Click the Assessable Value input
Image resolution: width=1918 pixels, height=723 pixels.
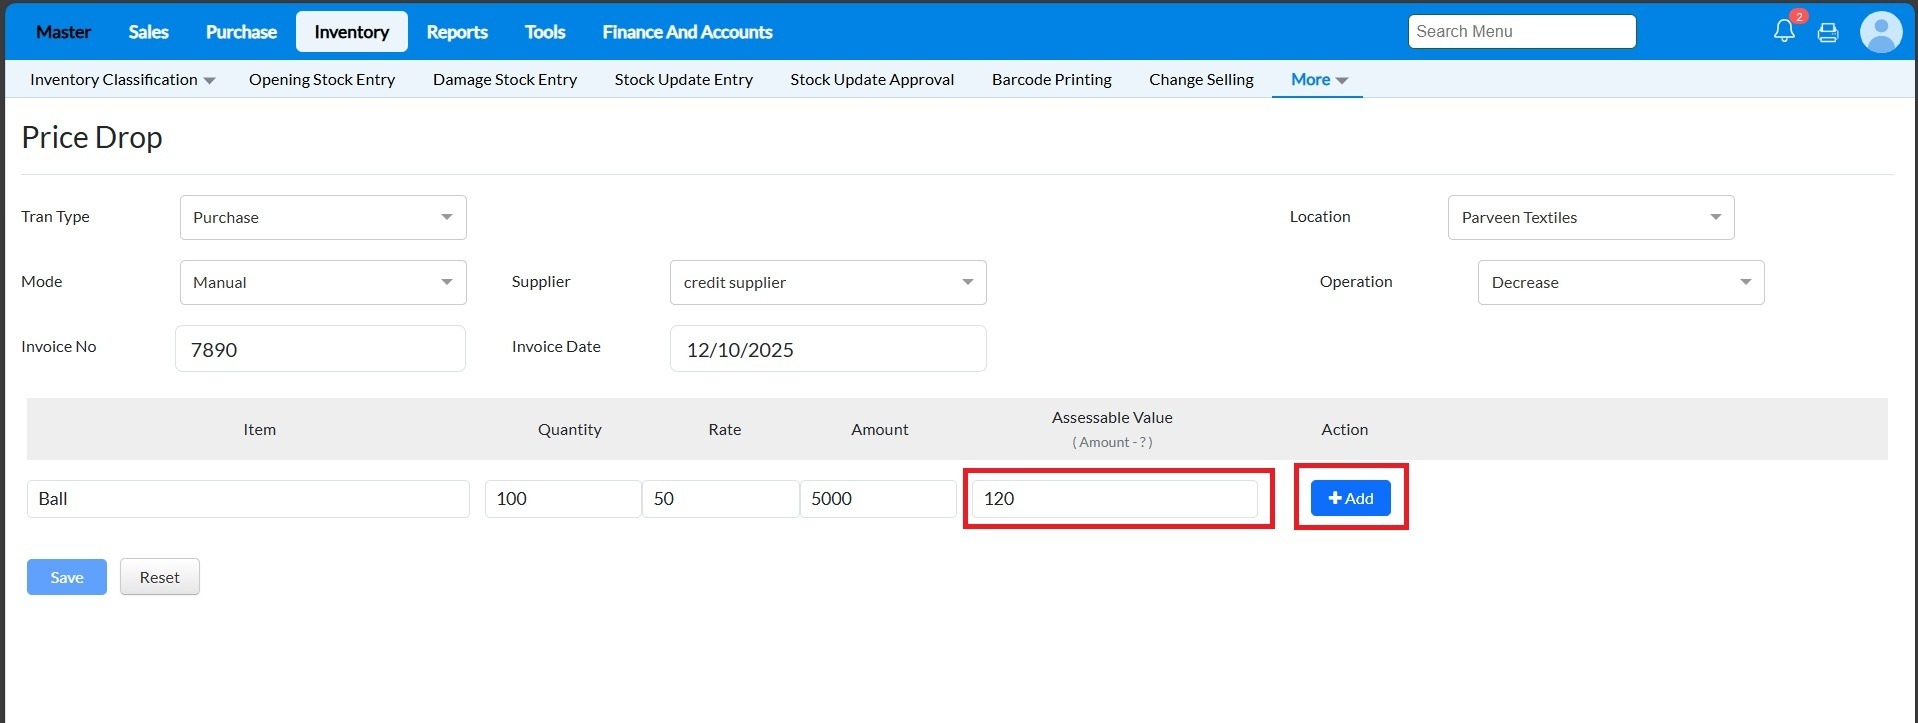1114,498
